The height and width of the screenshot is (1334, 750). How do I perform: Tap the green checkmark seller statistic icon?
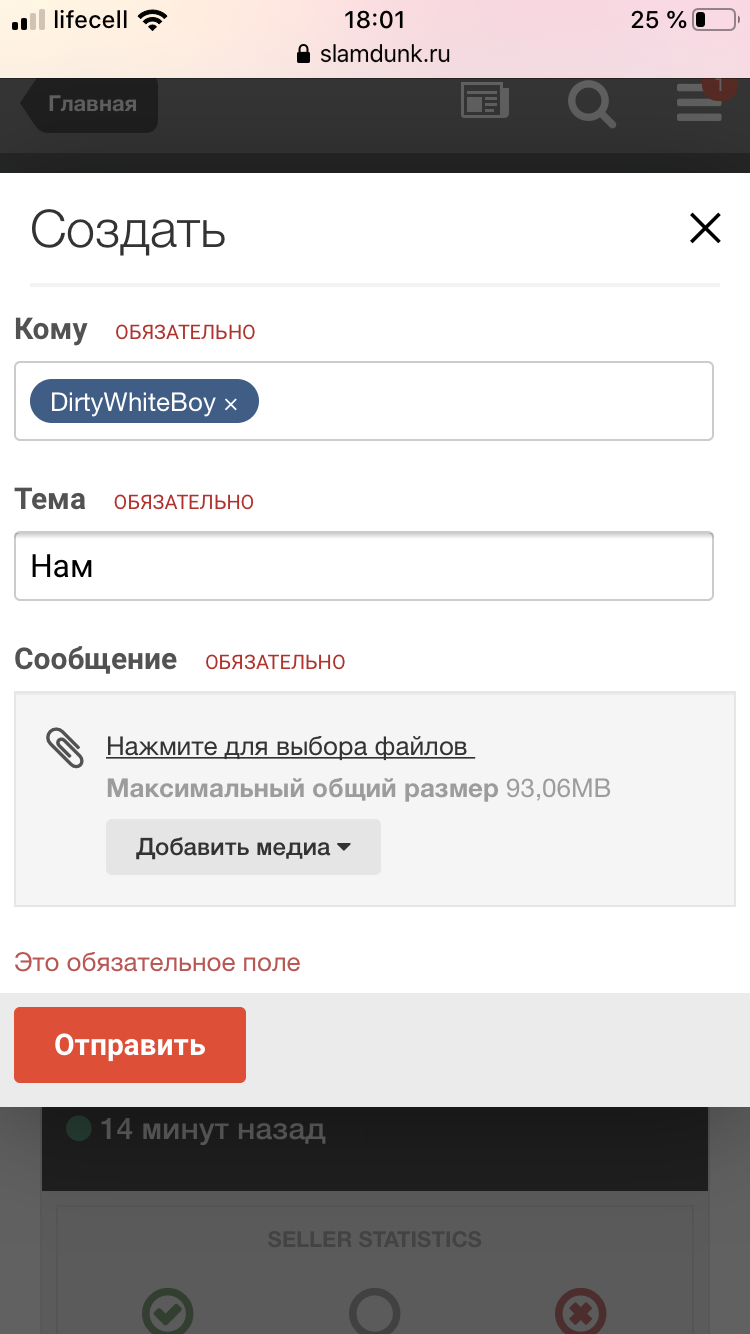point(167,1311)
